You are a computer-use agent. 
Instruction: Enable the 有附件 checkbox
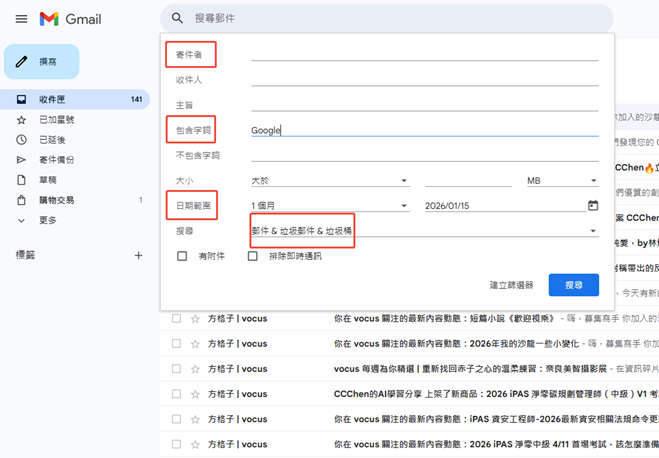[182, 256]
